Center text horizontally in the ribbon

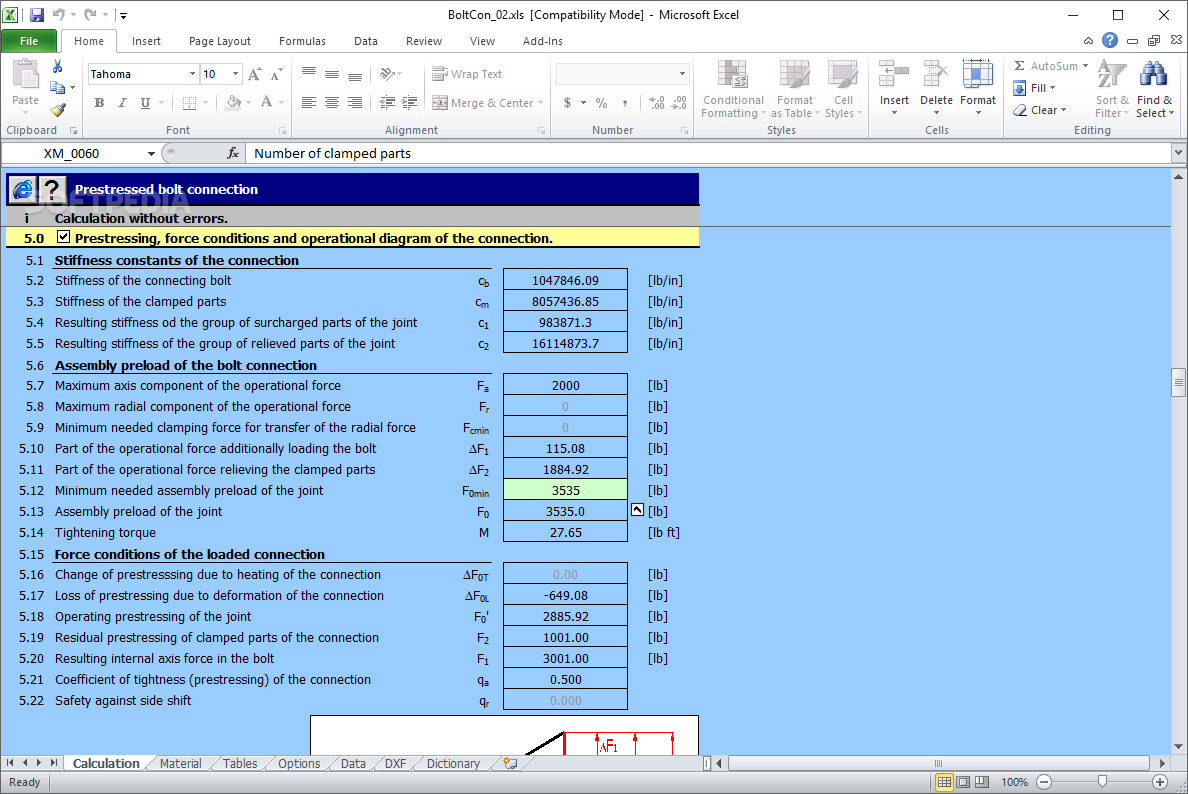[x=332, y=102]
